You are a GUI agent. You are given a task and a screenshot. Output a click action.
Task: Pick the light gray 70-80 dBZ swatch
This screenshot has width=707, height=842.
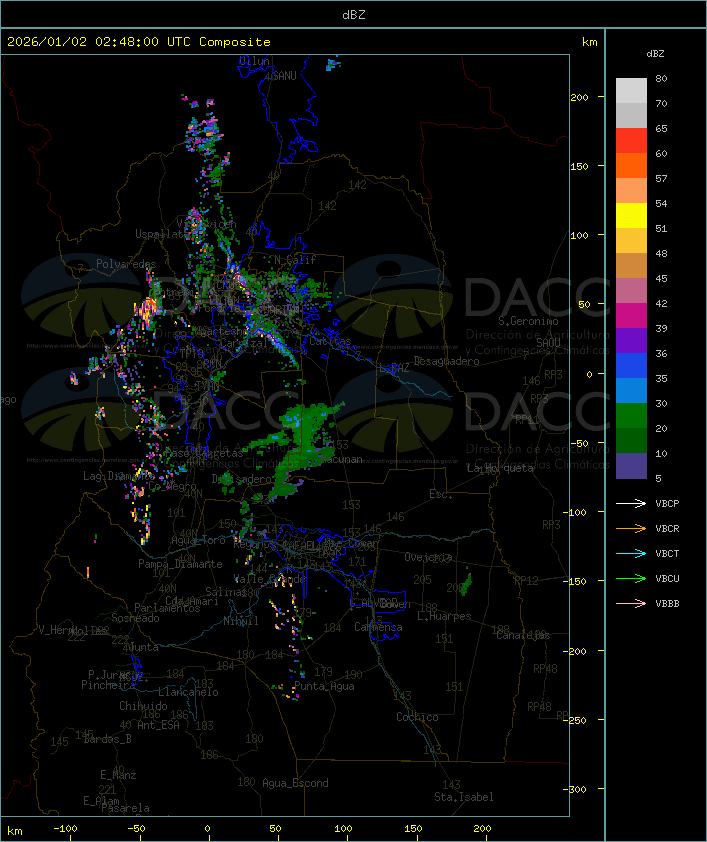tap(631, 91)
